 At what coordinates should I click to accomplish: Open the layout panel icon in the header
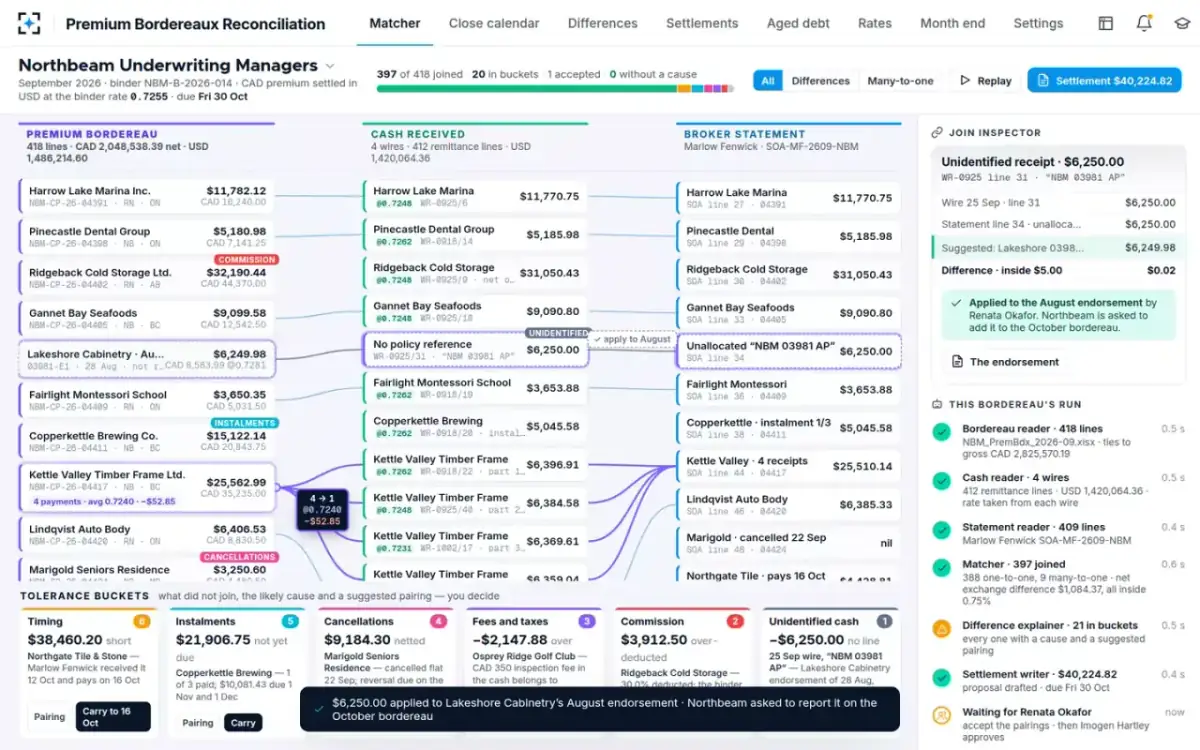[x=1106, y=23]
